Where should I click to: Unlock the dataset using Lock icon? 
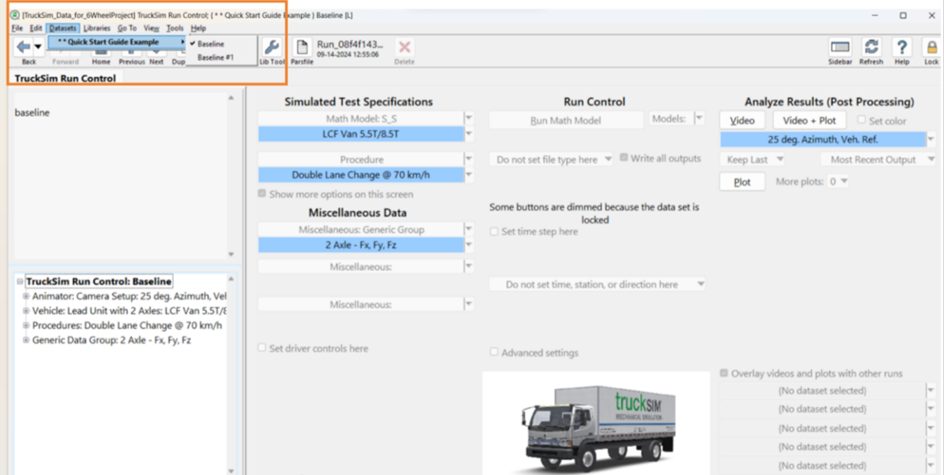[x=931, y=48]
